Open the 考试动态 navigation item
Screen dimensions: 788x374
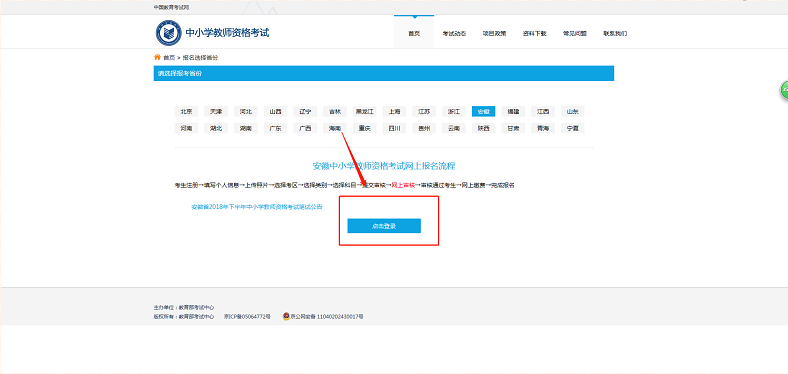[454, 34]
